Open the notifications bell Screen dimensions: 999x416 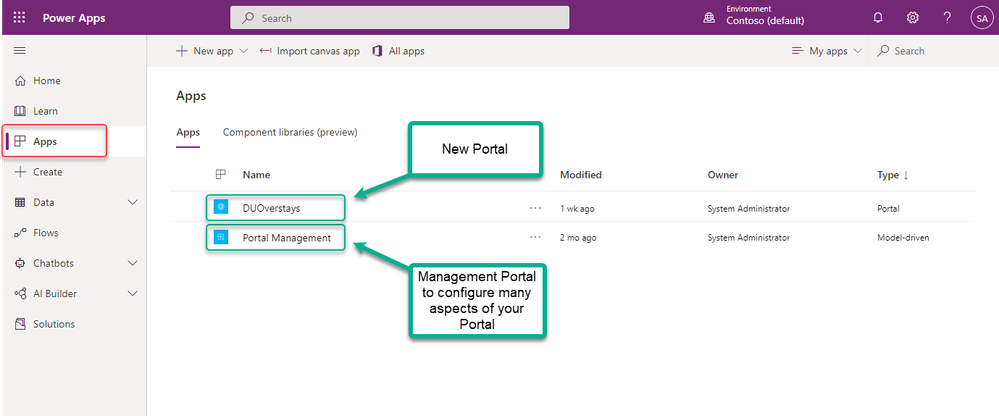[878, 18]
